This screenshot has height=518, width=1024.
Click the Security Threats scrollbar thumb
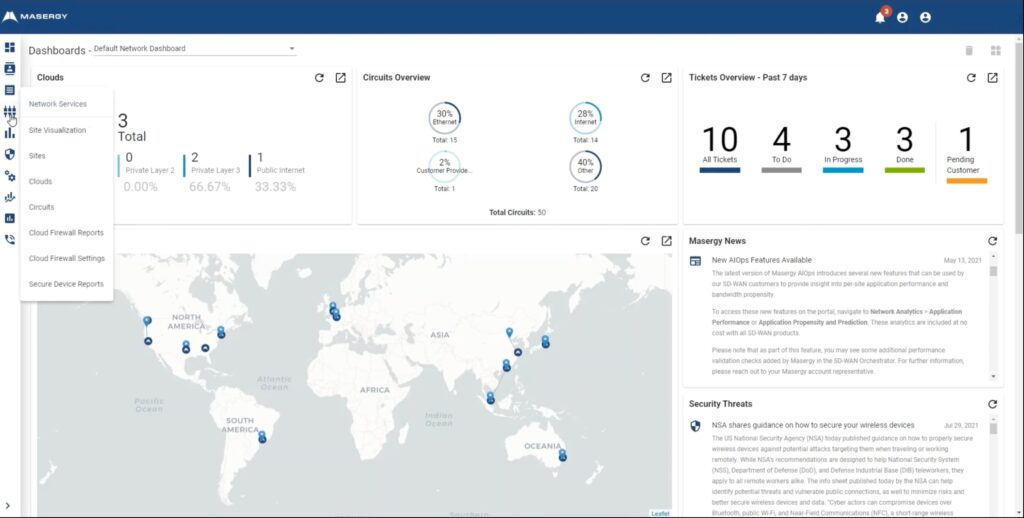tap(993, 429)
